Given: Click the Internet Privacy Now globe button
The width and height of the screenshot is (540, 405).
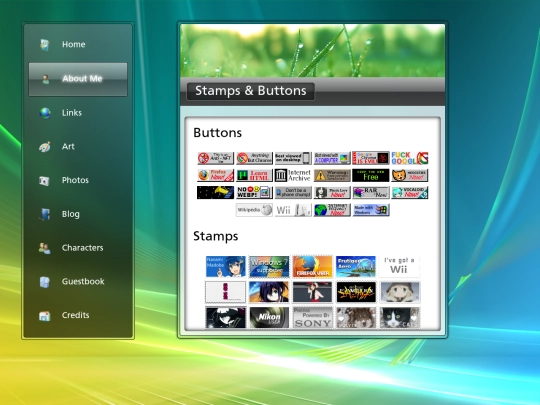Looking at the screenshot, I should [332, 210].
